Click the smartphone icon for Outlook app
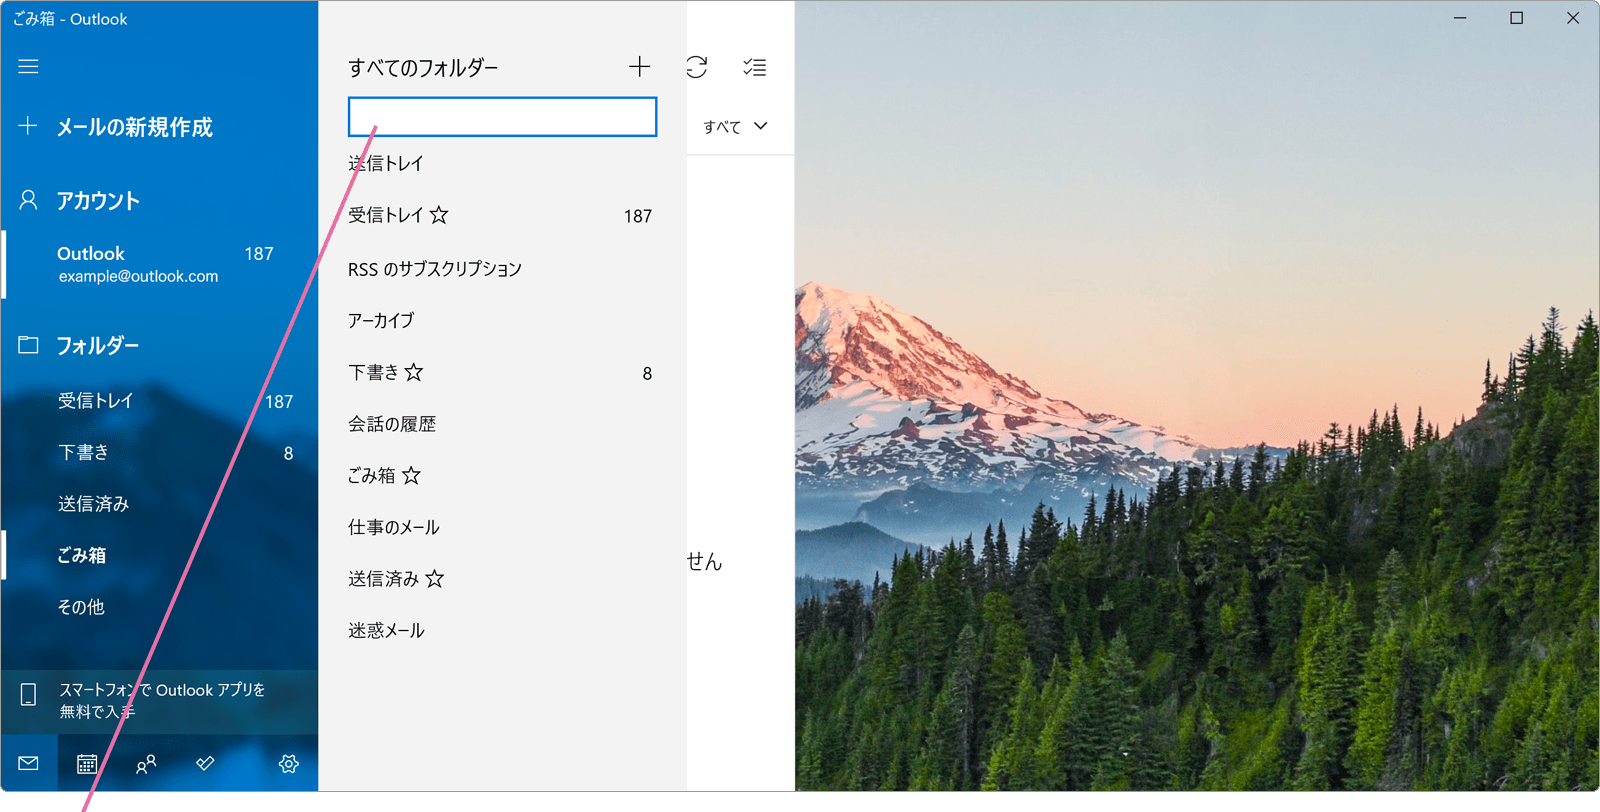Image resolution: width=1600 pixels, height=812 pixels. 28,695
